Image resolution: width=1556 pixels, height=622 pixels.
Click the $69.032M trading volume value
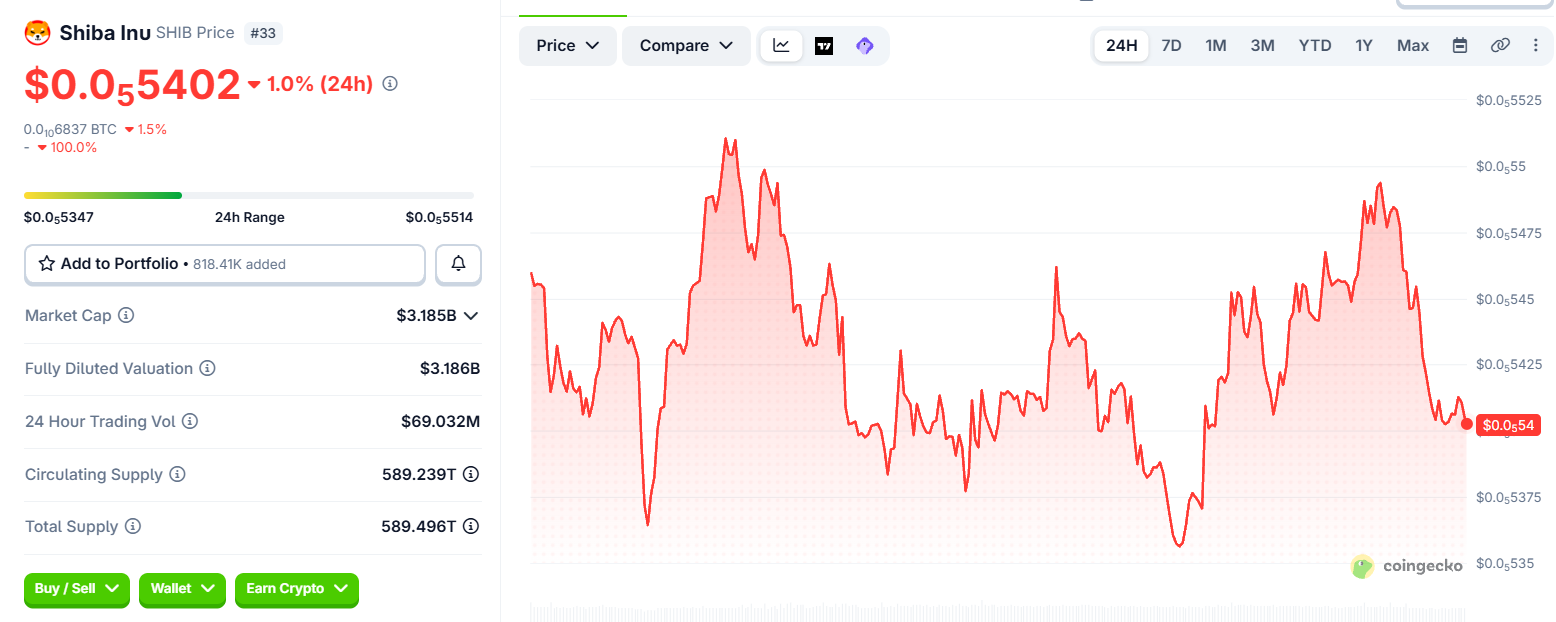441,422
